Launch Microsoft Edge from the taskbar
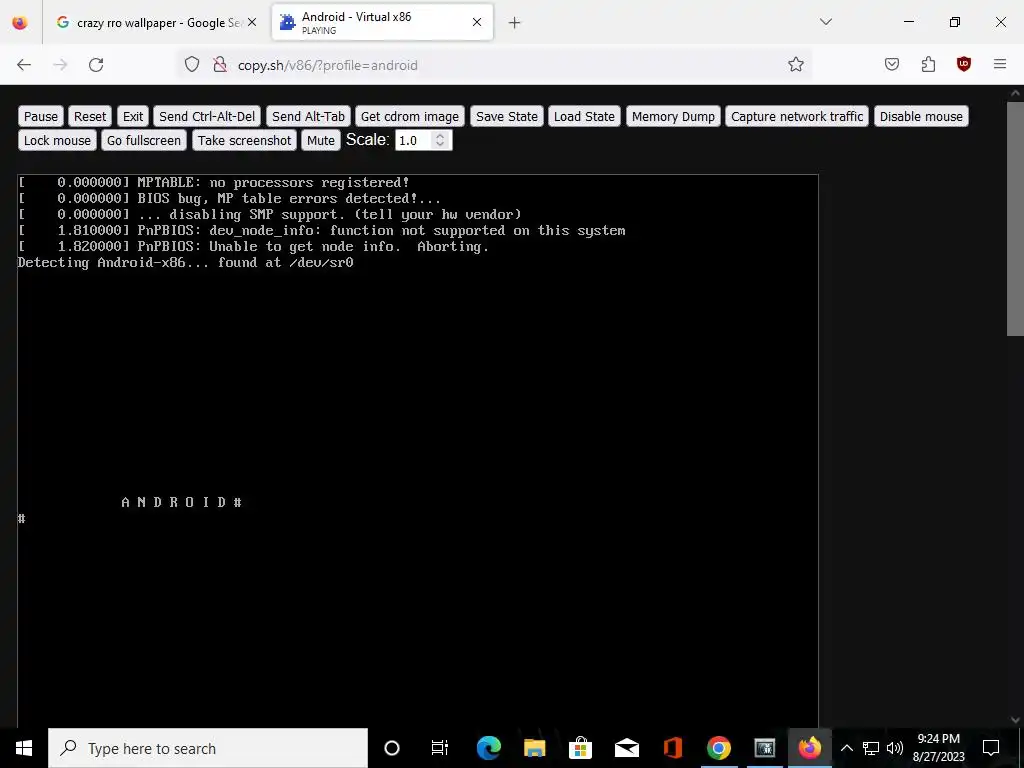Screen dimensions: 1024x768 [x=488, y=748]
